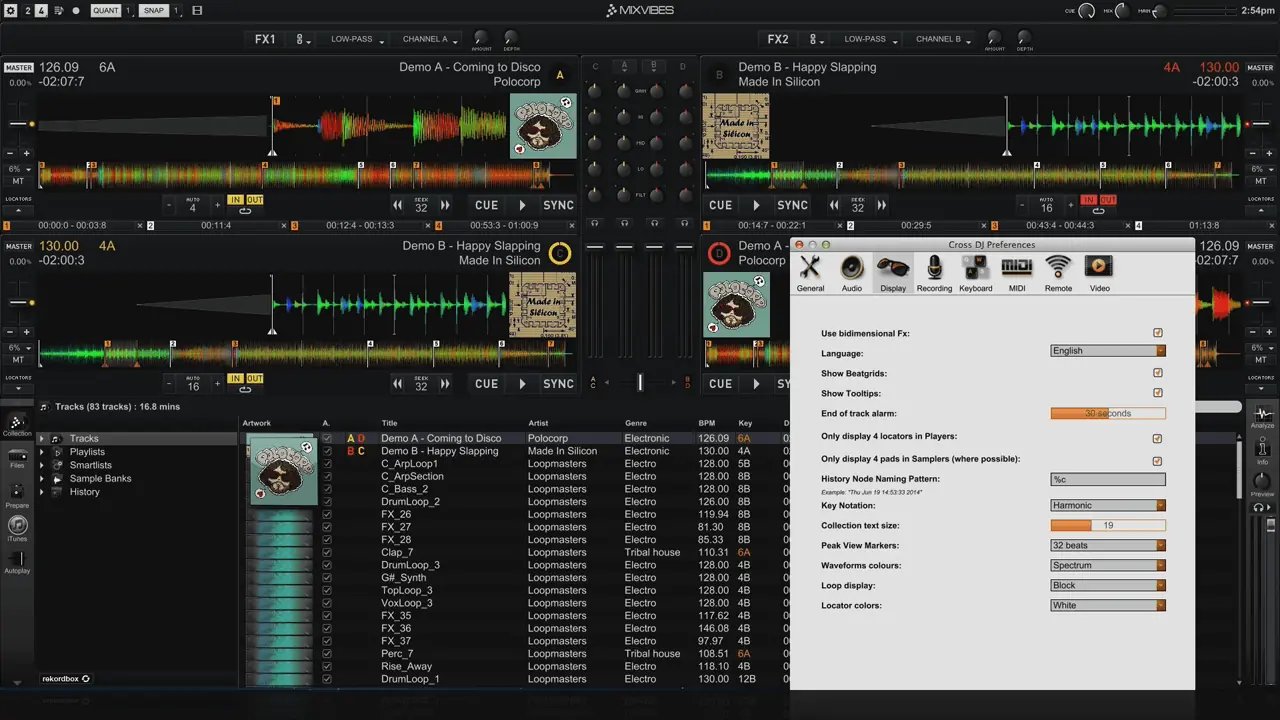Uncheck Use bidimensional Fx option
This screenshot has height=720, width=1280.
click(x=1158, y=333)
